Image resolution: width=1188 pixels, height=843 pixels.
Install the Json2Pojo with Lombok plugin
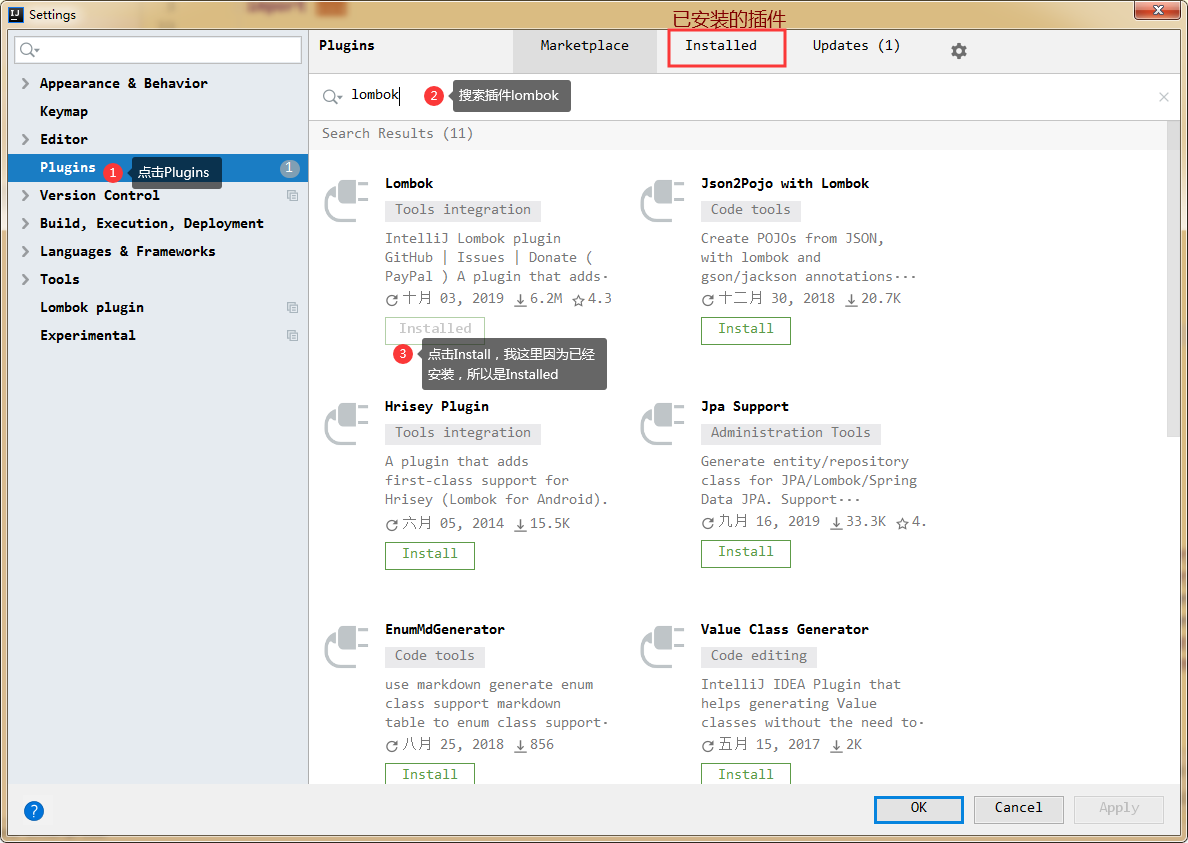click(x=746, y=330)
